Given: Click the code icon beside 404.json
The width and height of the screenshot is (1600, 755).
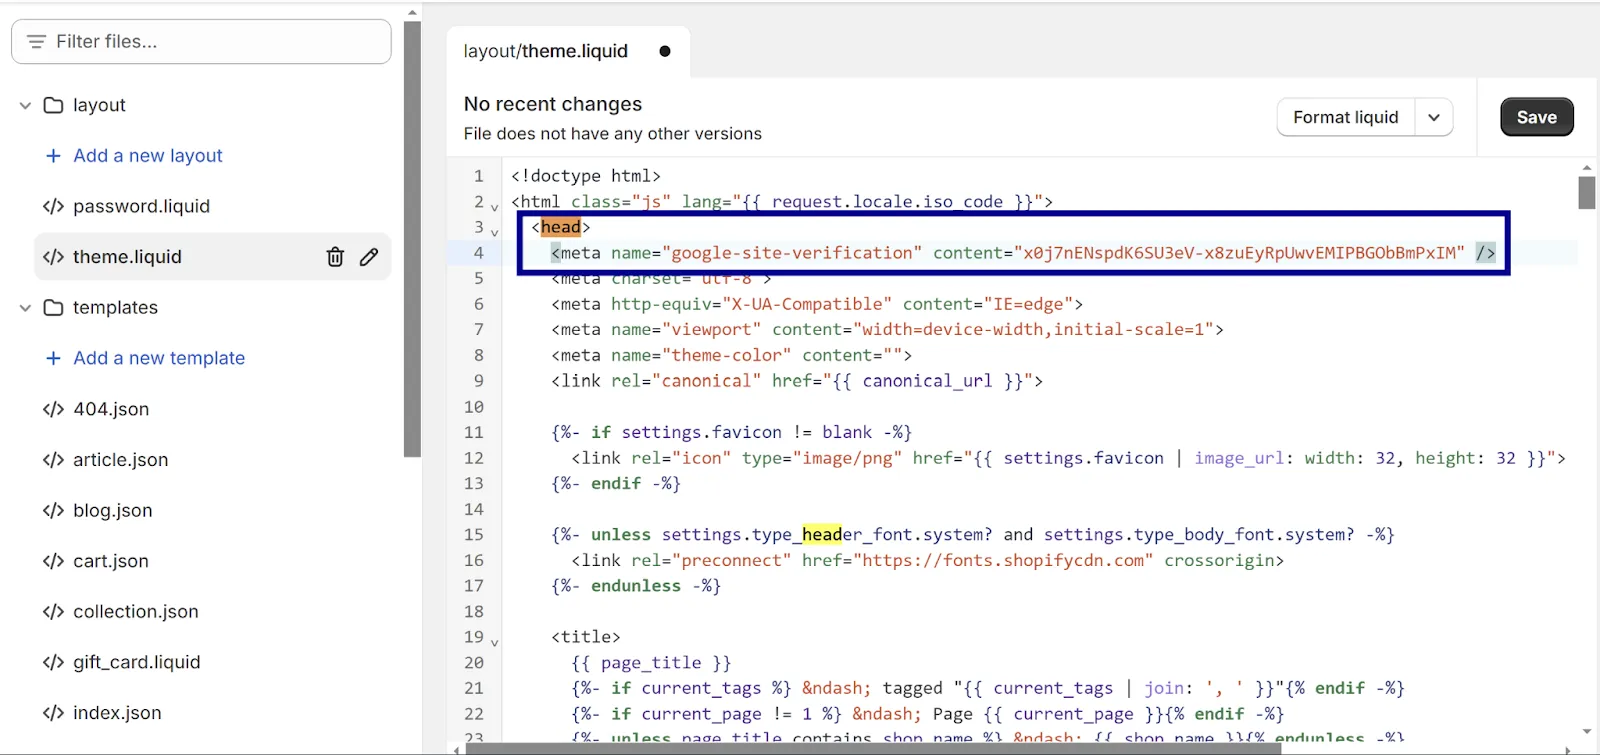Looking at the screenshot, I should coord(53,409).
